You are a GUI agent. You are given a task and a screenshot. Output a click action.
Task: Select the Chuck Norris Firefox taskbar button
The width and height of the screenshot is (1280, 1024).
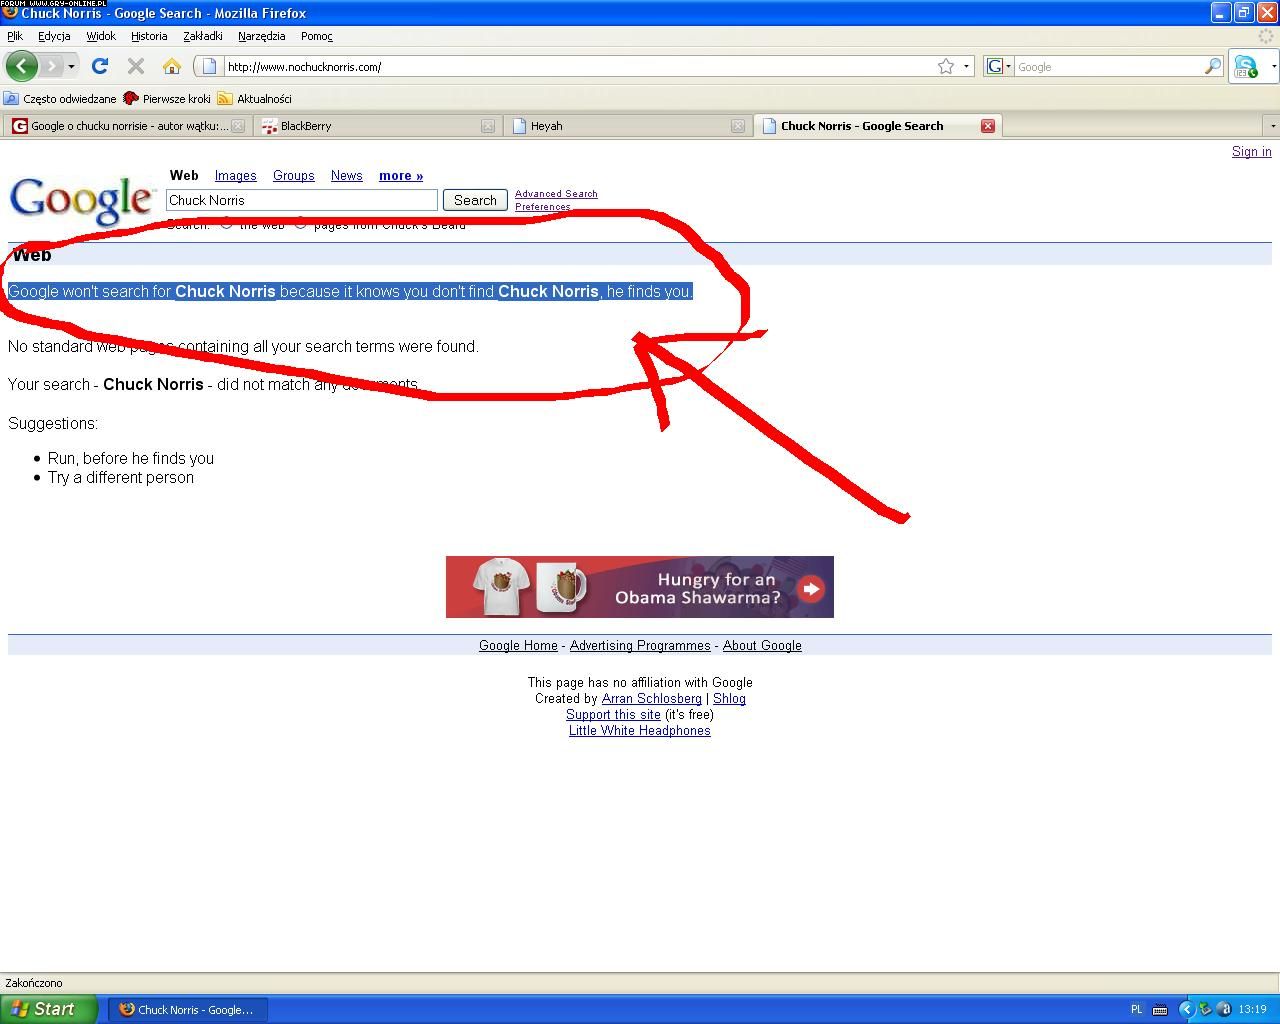[187, 1010]
